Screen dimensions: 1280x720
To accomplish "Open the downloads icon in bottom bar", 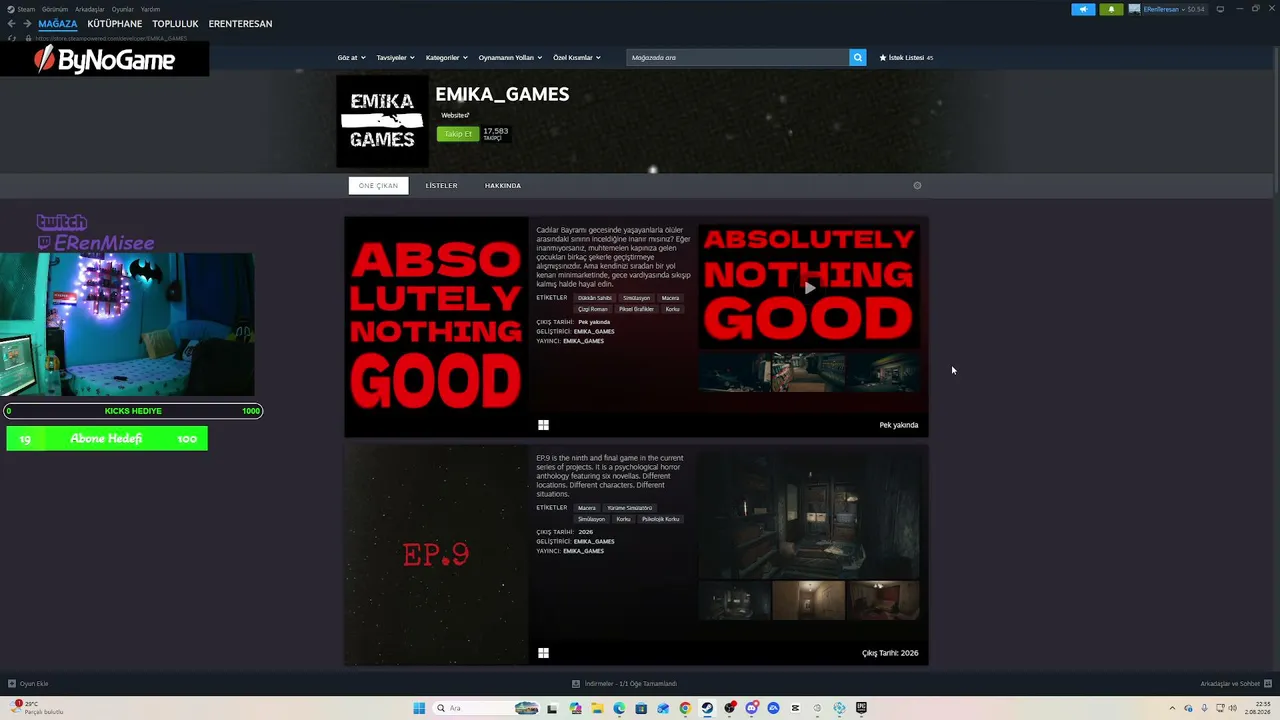I will [x=576, y=684].
